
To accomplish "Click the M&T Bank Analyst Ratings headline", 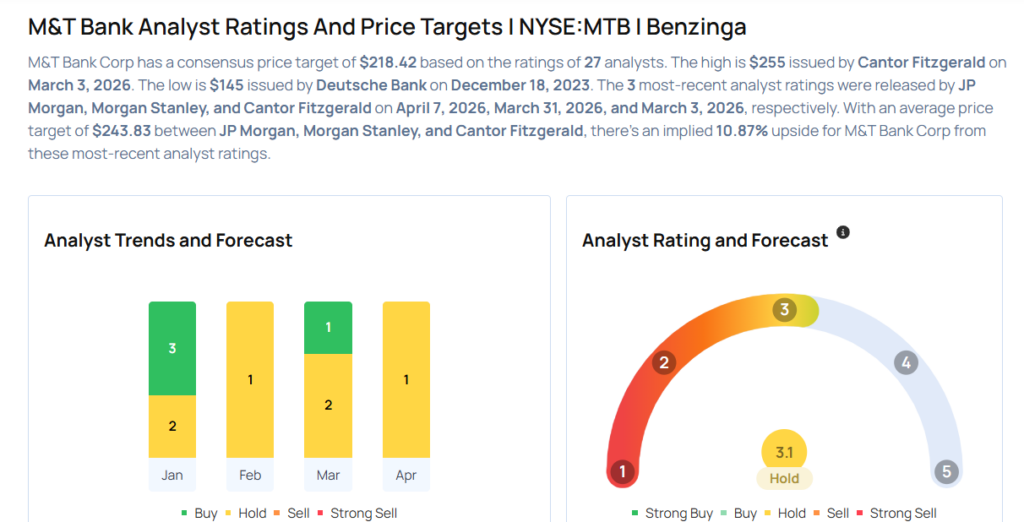I will coord(387,25).
